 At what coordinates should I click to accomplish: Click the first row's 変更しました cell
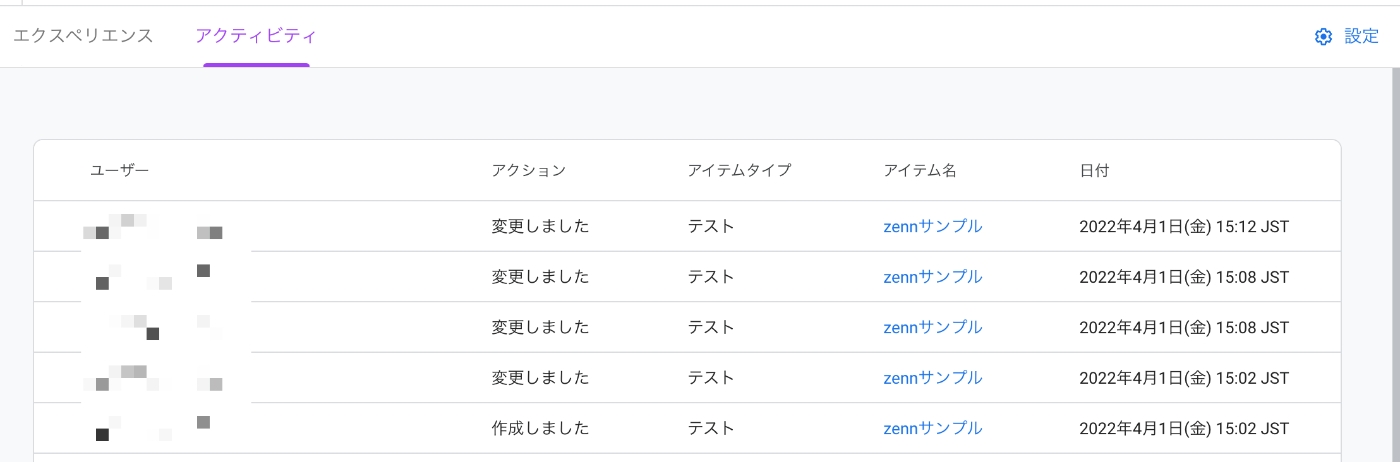point(540,226)
